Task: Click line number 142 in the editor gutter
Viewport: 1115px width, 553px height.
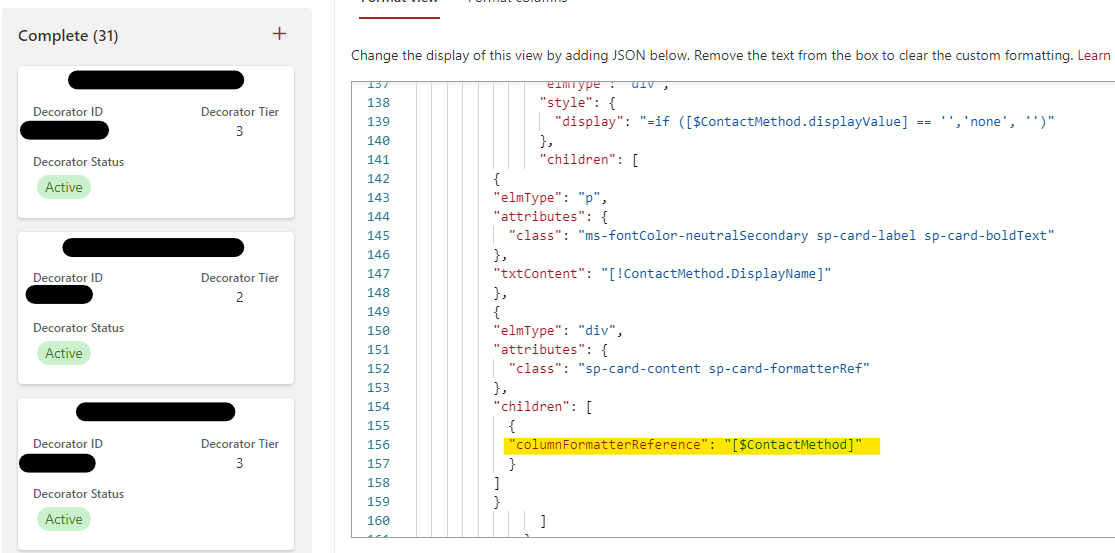Action: [x=378, y=178]
